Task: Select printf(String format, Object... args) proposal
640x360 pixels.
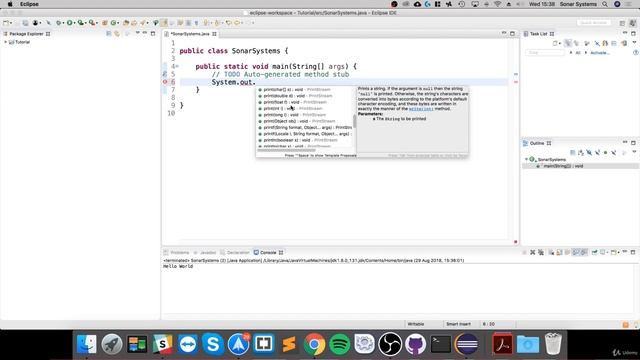Action: pyautogui.click(x=305, y=127)
